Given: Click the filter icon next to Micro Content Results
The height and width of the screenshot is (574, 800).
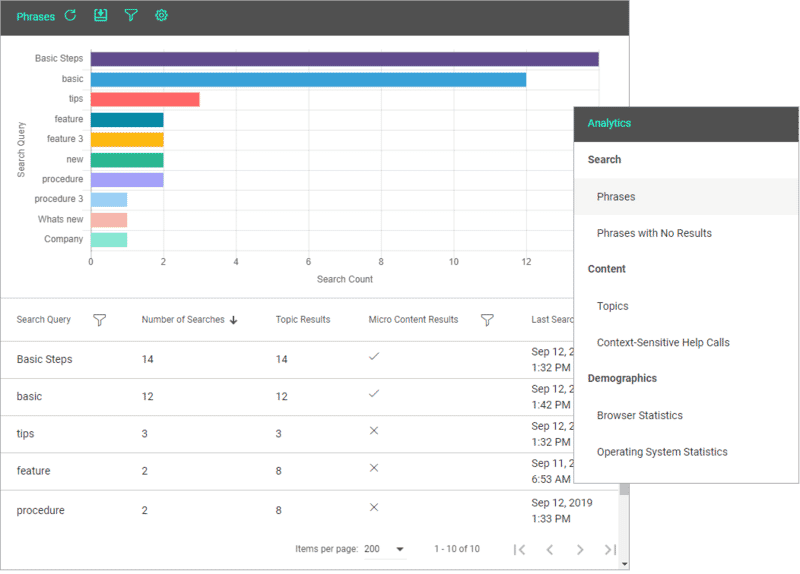Looking at the screenshot, I should (x=487, y=320).
